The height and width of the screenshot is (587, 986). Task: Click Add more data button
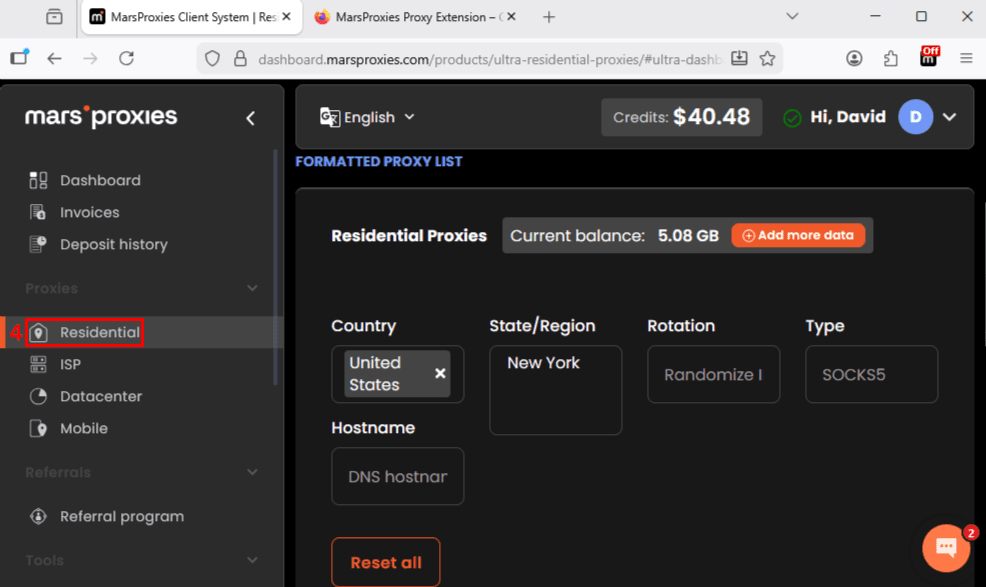click(798, 235)
